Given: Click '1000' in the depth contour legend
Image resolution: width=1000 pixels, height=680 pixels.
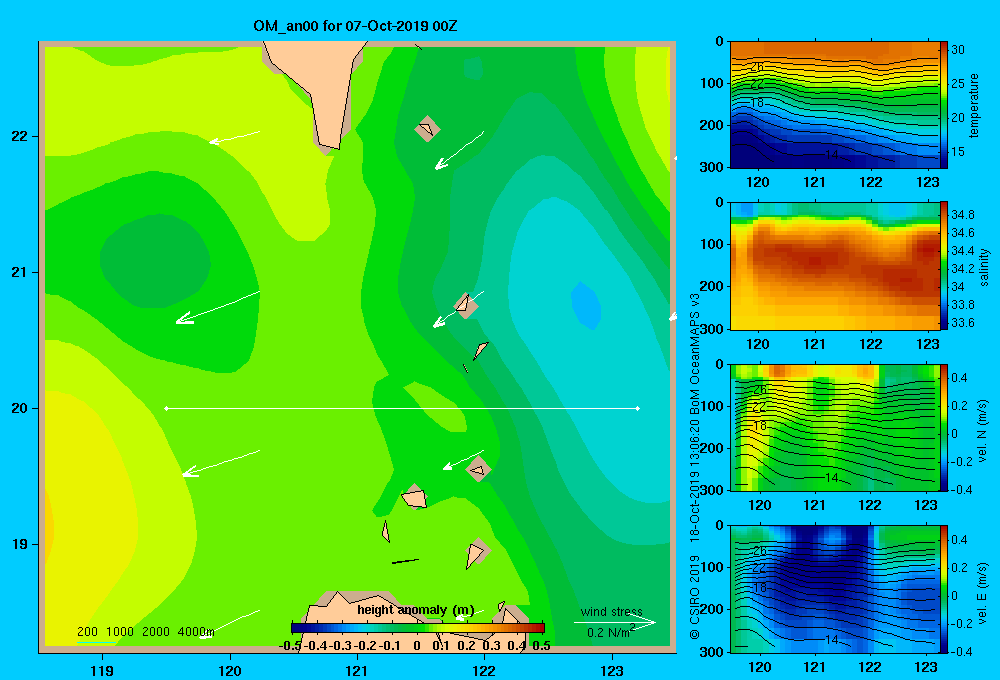Looking at the screenshot, I should tap(120, 632).
